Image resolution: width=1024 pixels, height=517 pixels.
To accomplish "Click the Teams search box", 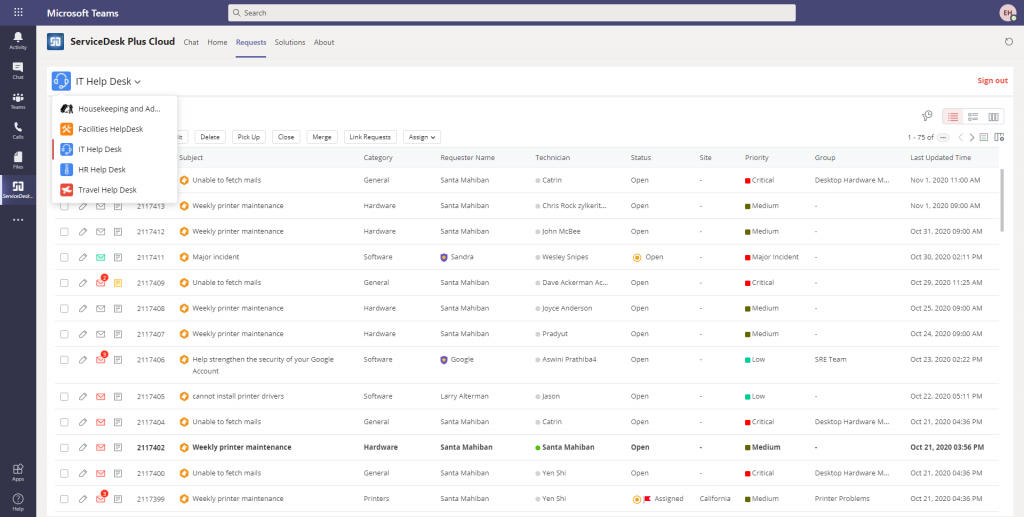I will [512, 13].
